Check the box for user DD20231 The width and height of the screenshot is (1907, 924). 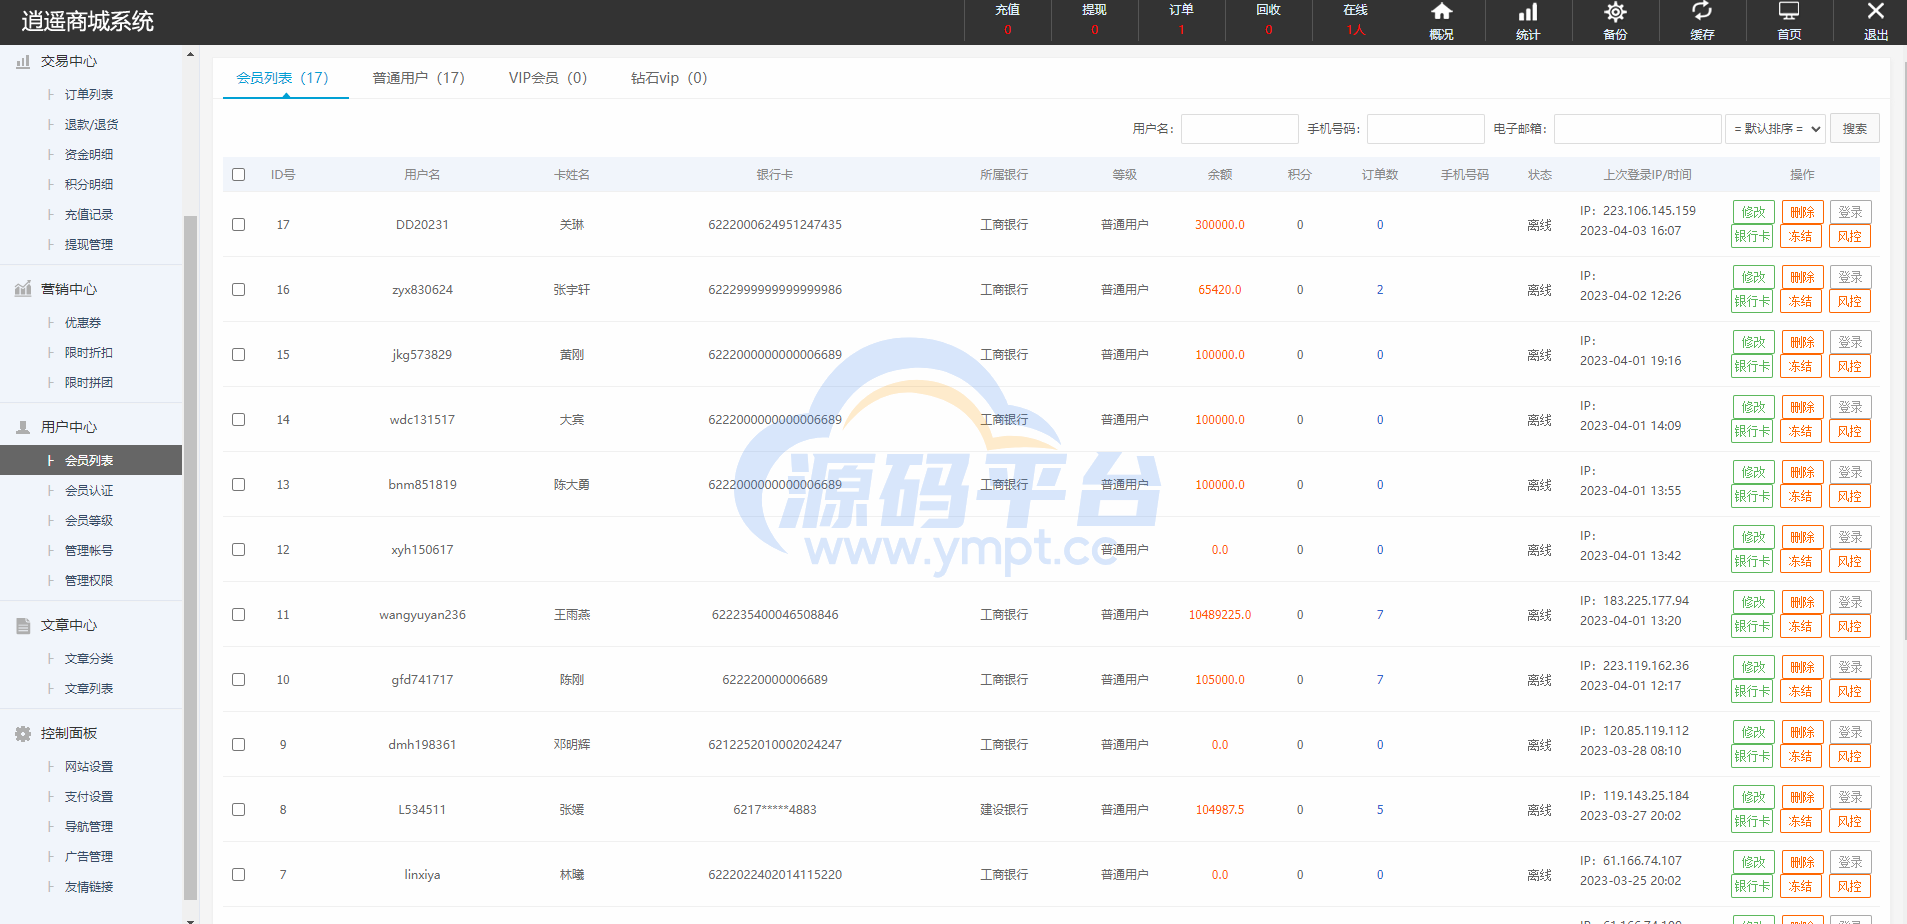tap(238, 224)
